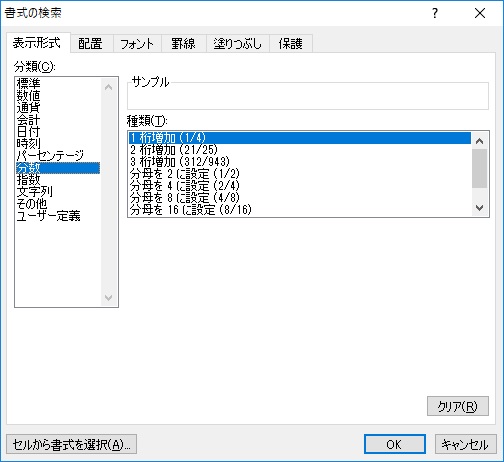Click セルから書式を選択(A)... button

click(71, 444)
